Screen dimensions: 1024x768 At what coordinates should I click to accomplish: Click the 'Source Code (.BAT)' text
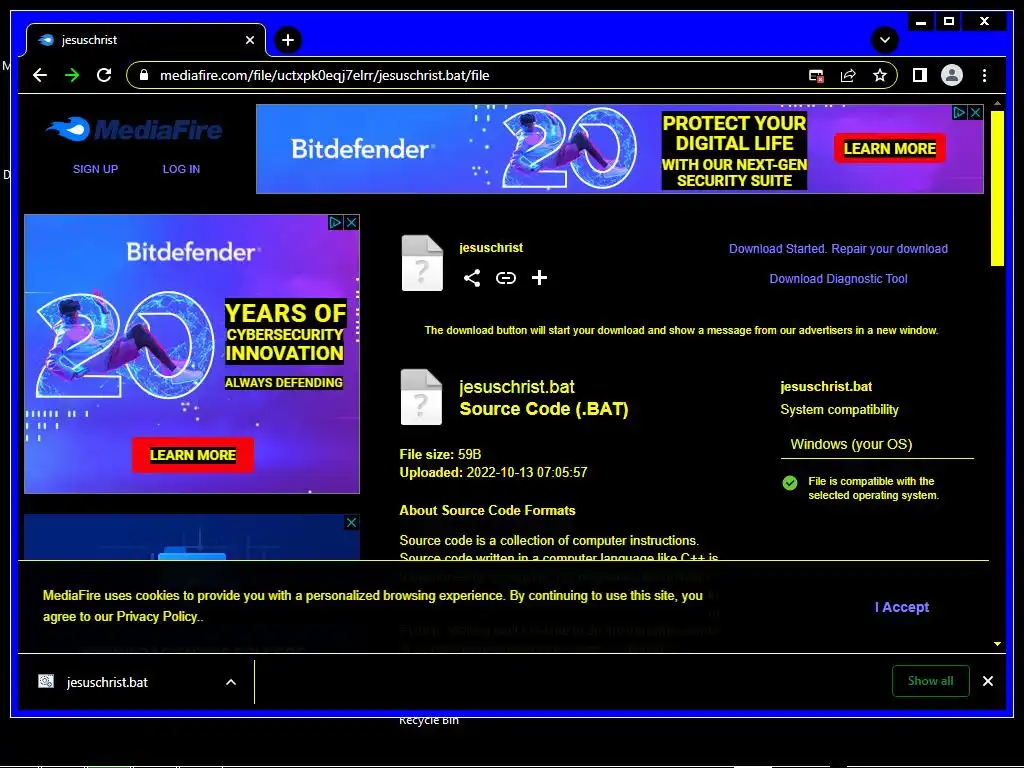[x=543, y=409]
